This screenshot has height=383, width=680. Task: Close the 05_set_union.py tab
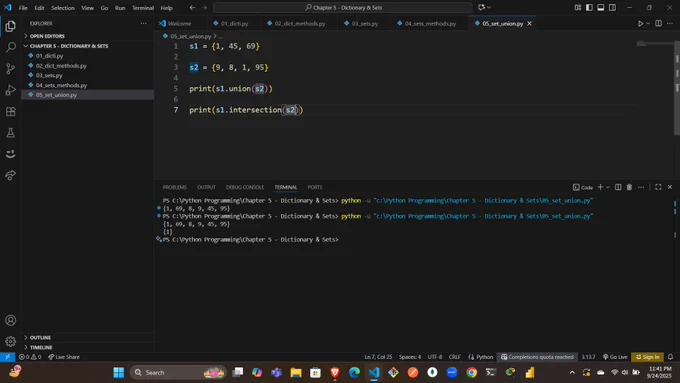[529, 23]
